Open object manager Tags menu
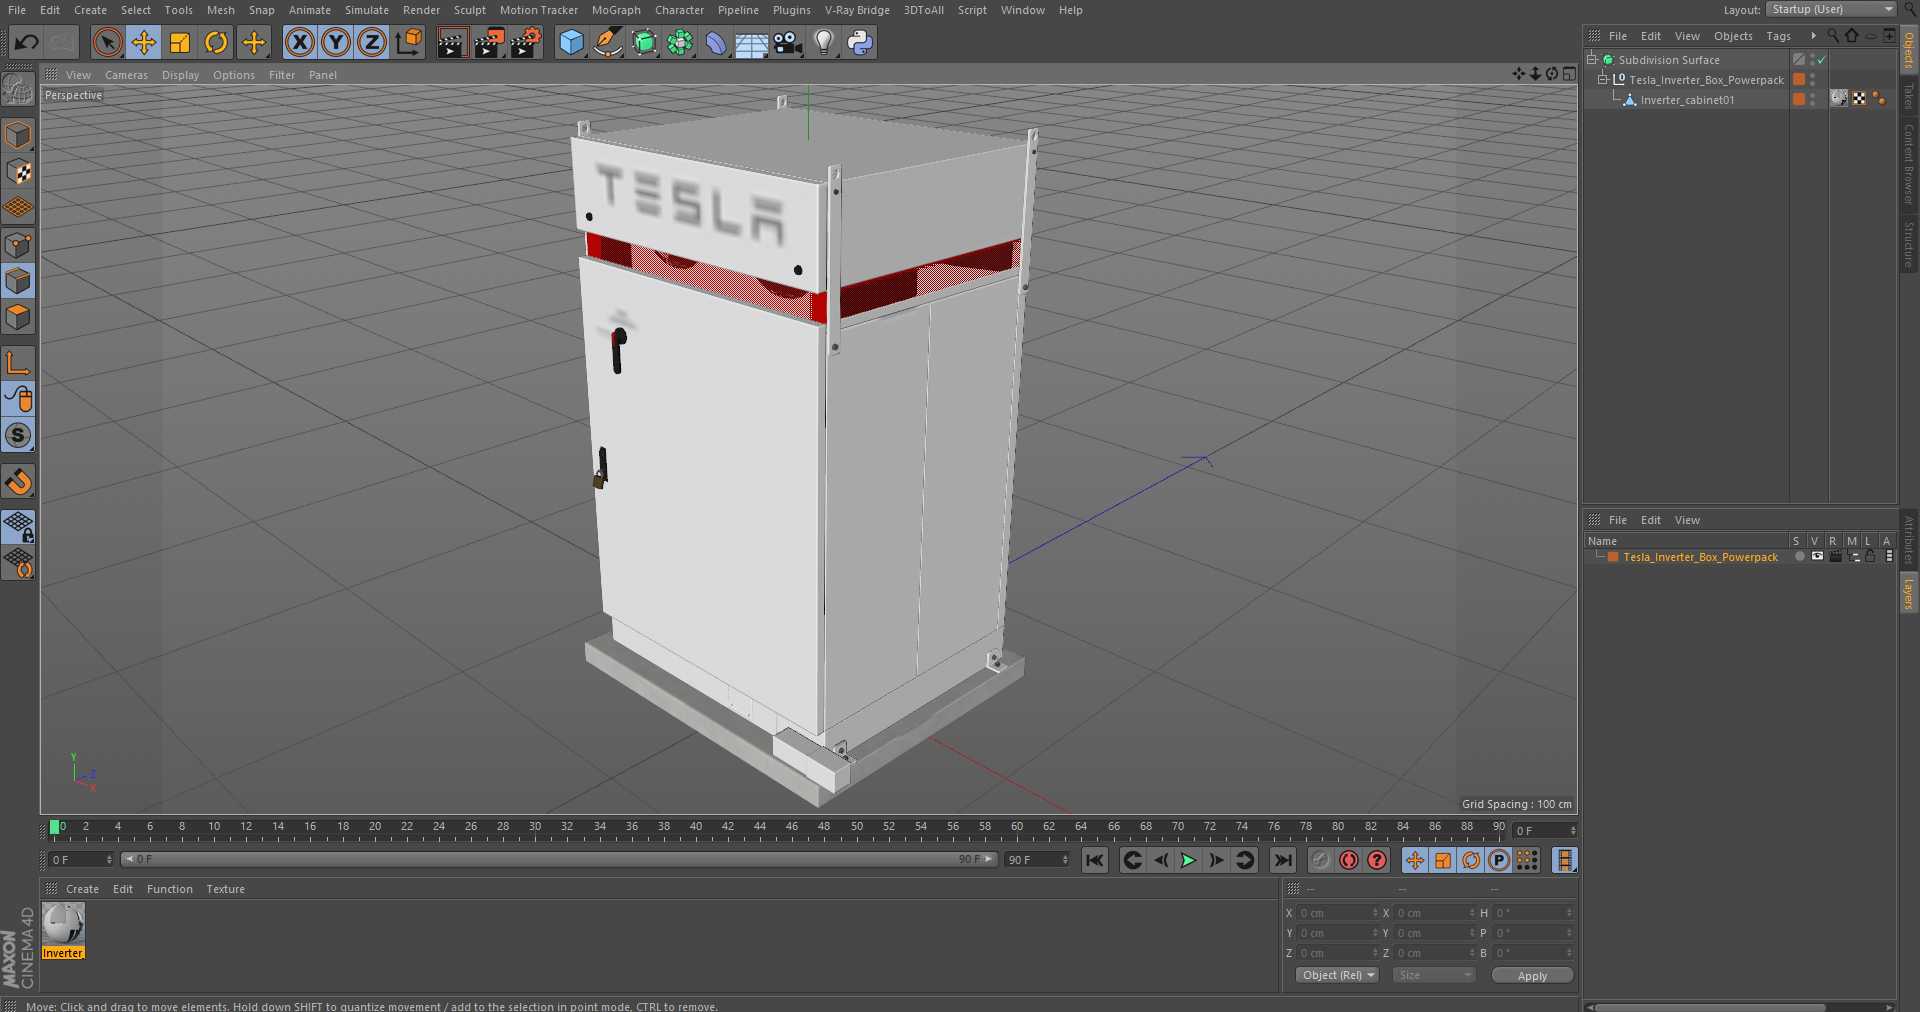The width and height of the screenshot is (1920, 1012). point(1778,36)
